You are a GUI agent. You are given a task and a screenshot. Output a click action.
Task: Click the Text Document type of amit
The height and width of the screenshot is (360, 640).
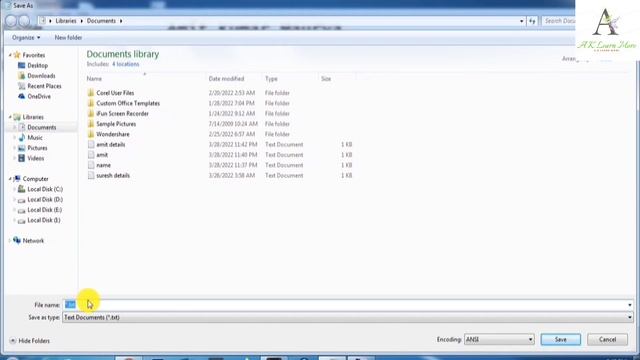click(x=284, y=155)
